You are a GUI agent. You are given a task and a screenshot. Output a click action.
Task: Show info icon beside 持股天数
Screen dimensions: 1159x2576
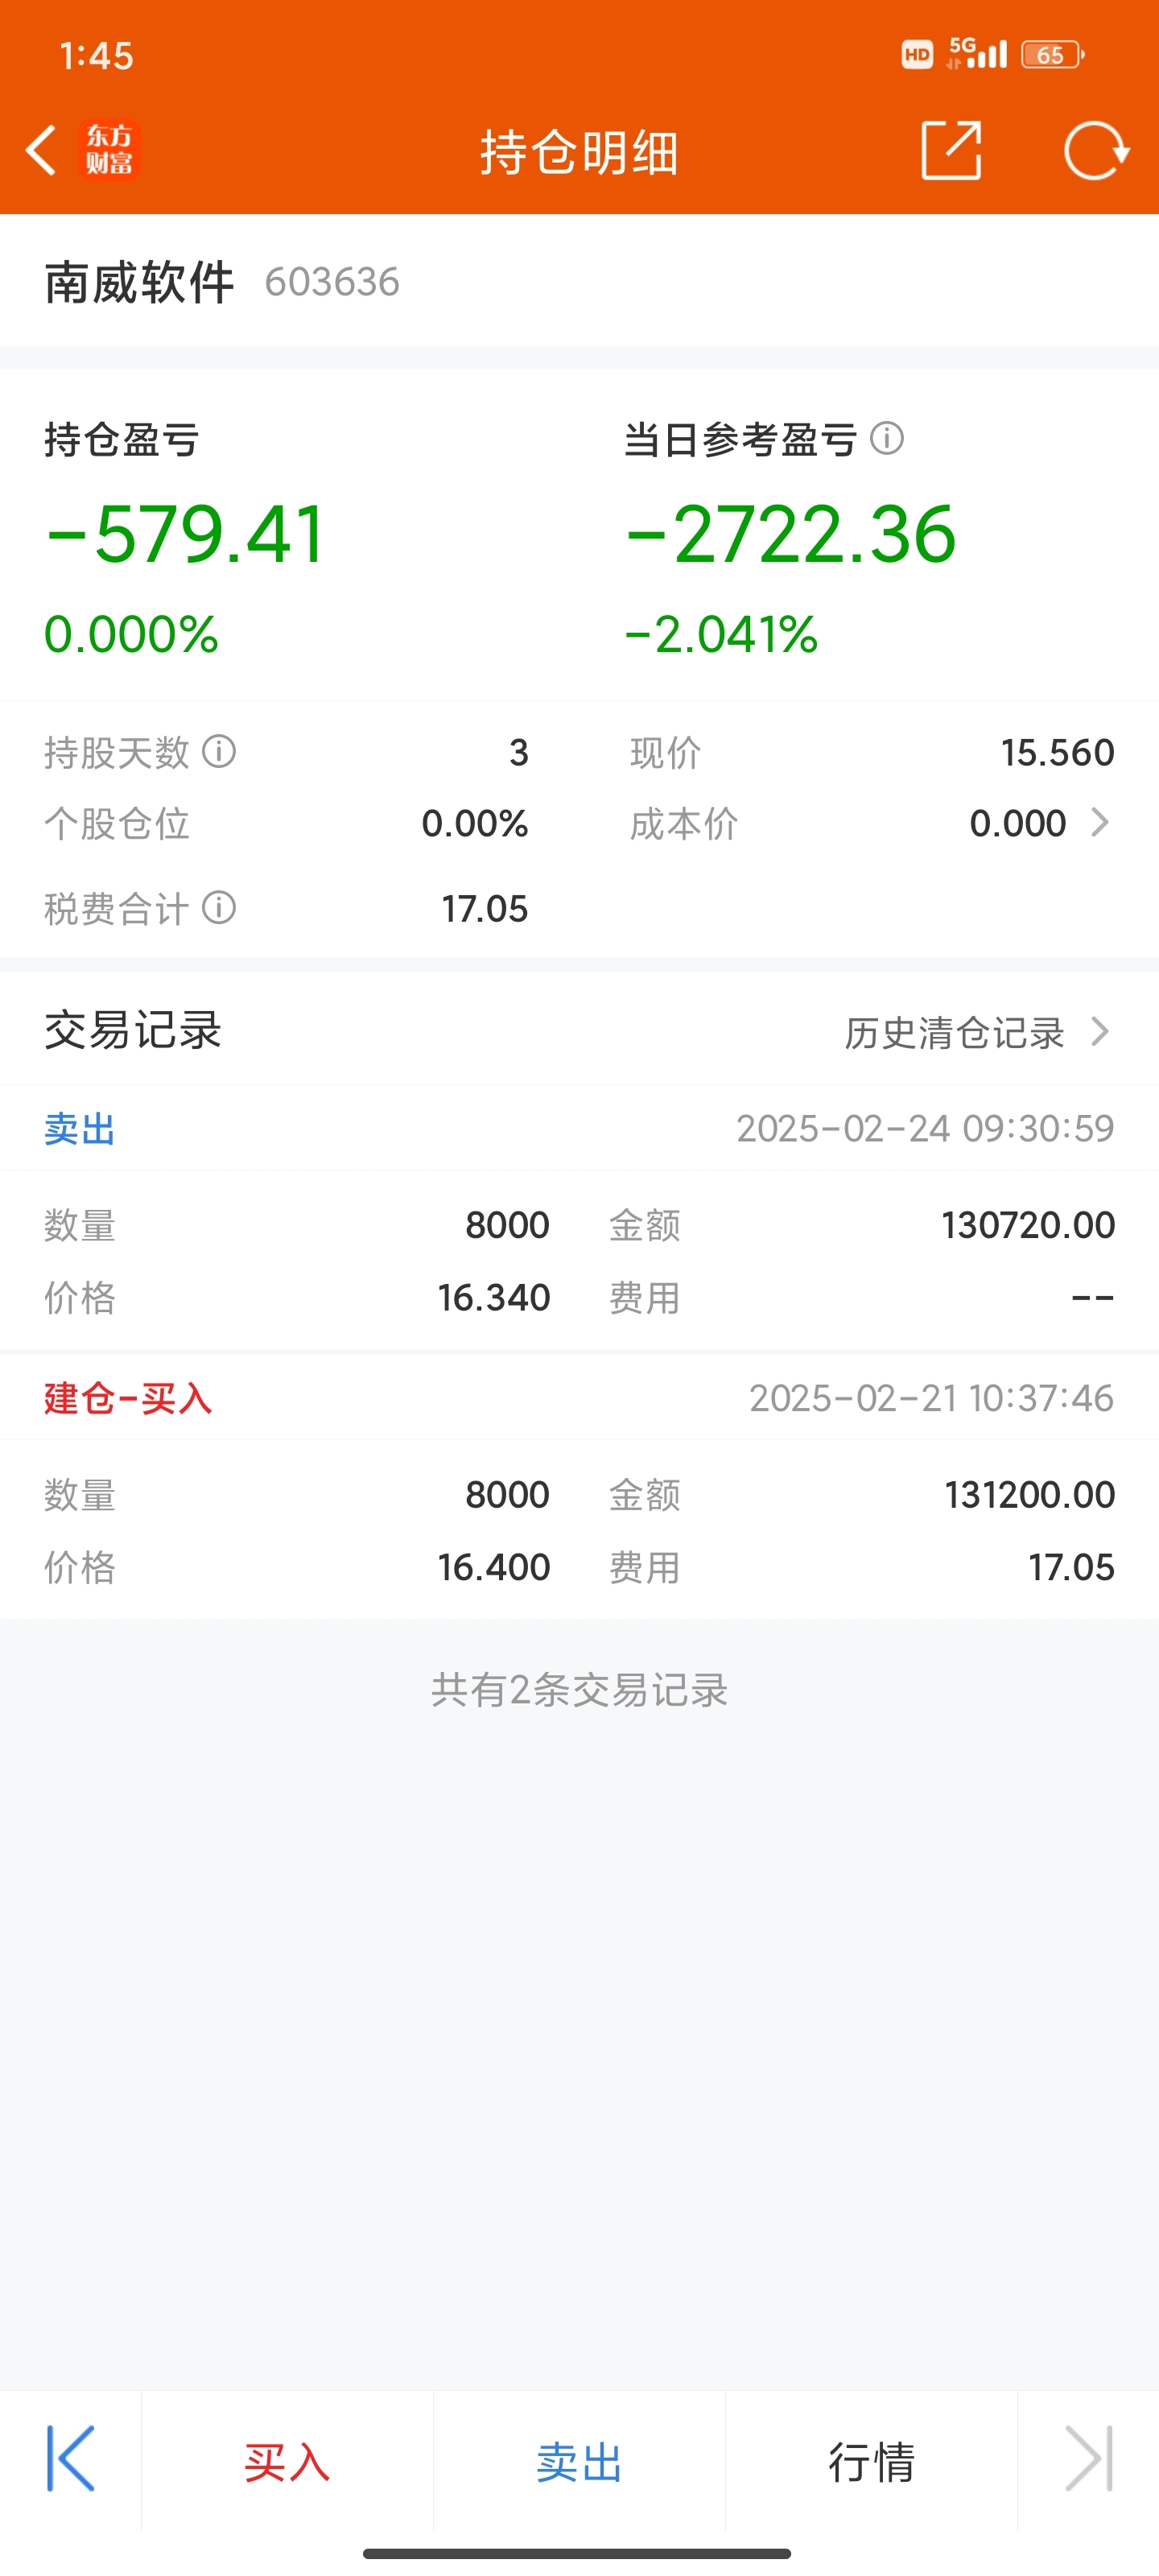pyautogui.click(x=219, y=751)
